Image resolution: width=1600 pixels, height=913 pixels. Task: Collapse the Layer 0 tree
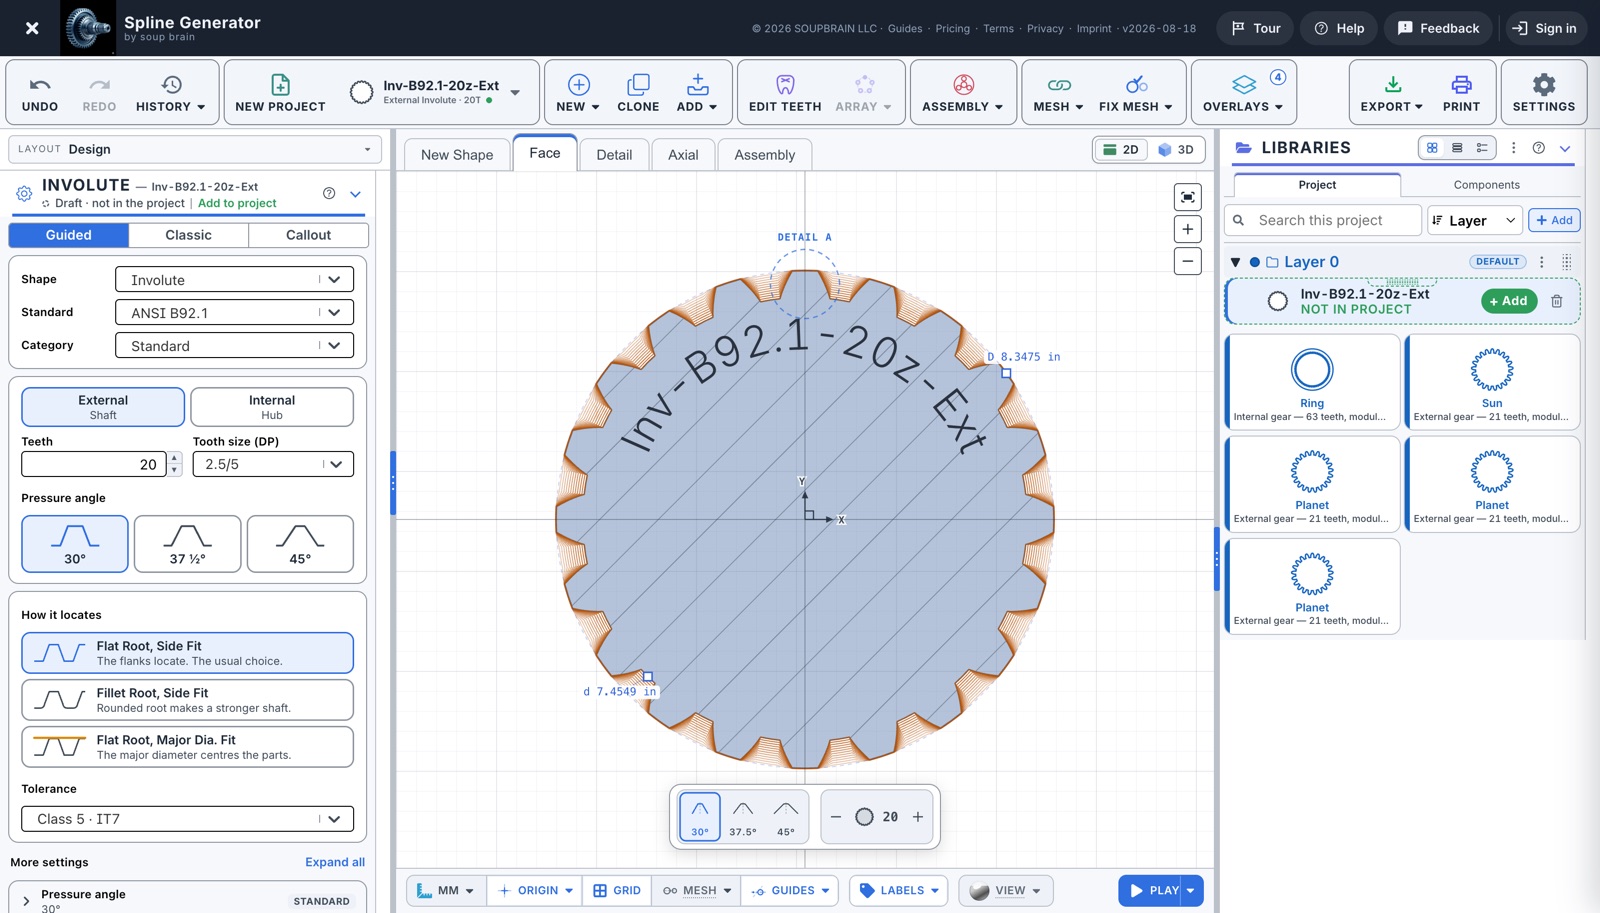pyautogui.click(x=1236, y=262)
